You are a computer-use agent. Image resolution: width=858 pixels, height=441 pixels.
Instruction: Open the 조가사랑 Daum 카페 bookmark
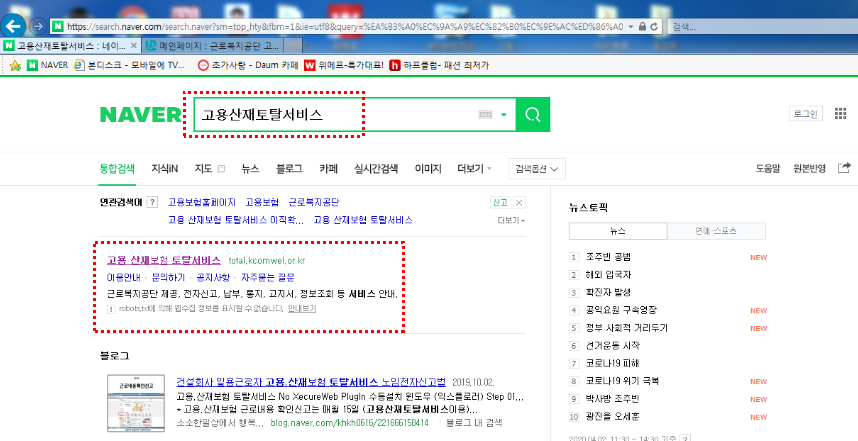coord(247,65)
